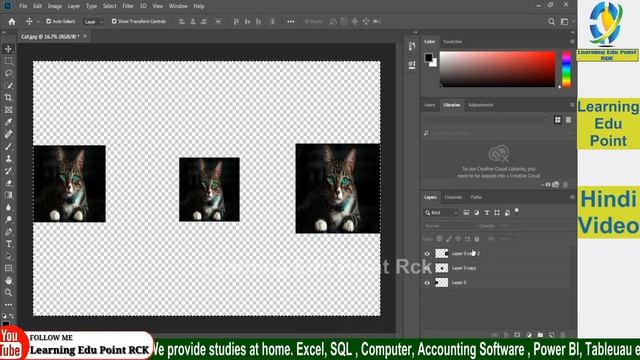
Task: Toggle layer filtering on/off switch
Action: tap(517, 211)
